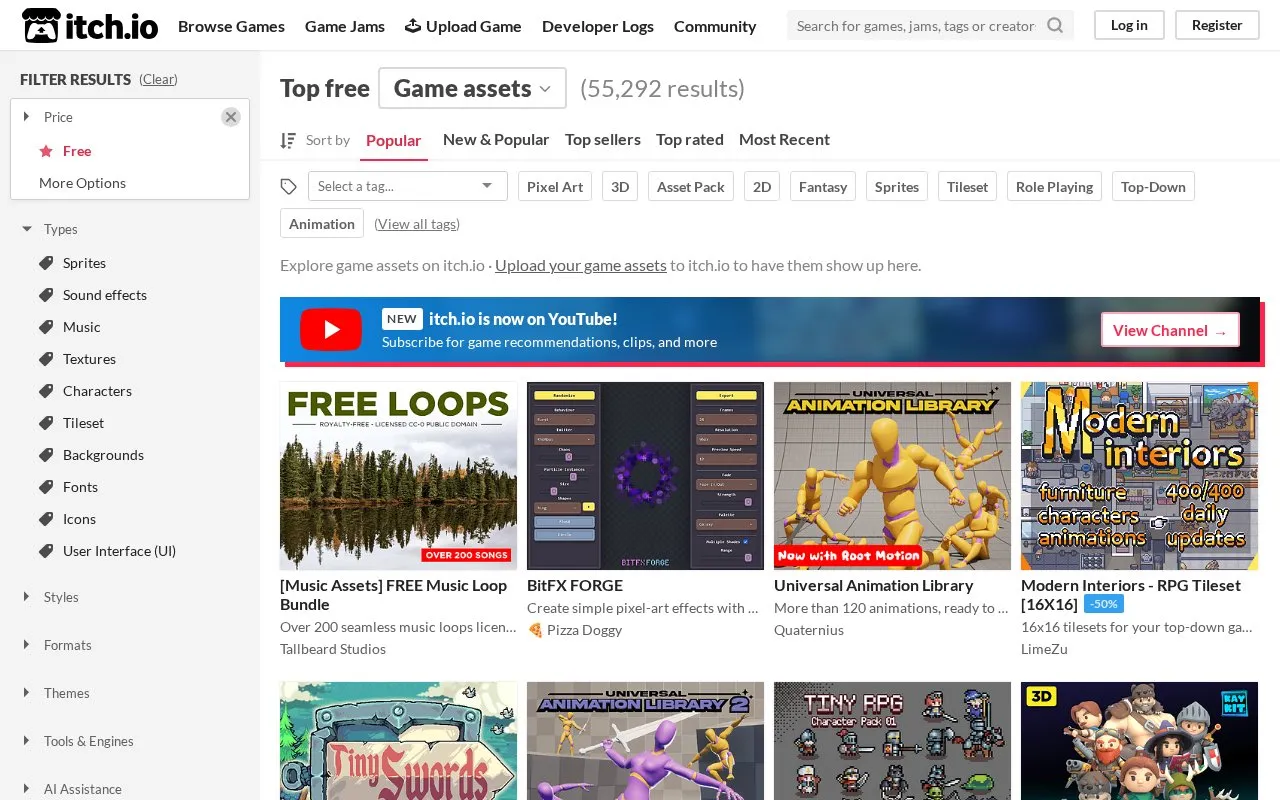The width and height of the screenshot is (1280, 800).
Task: Open Game Jams in top navigation
Action: [345, 26]
